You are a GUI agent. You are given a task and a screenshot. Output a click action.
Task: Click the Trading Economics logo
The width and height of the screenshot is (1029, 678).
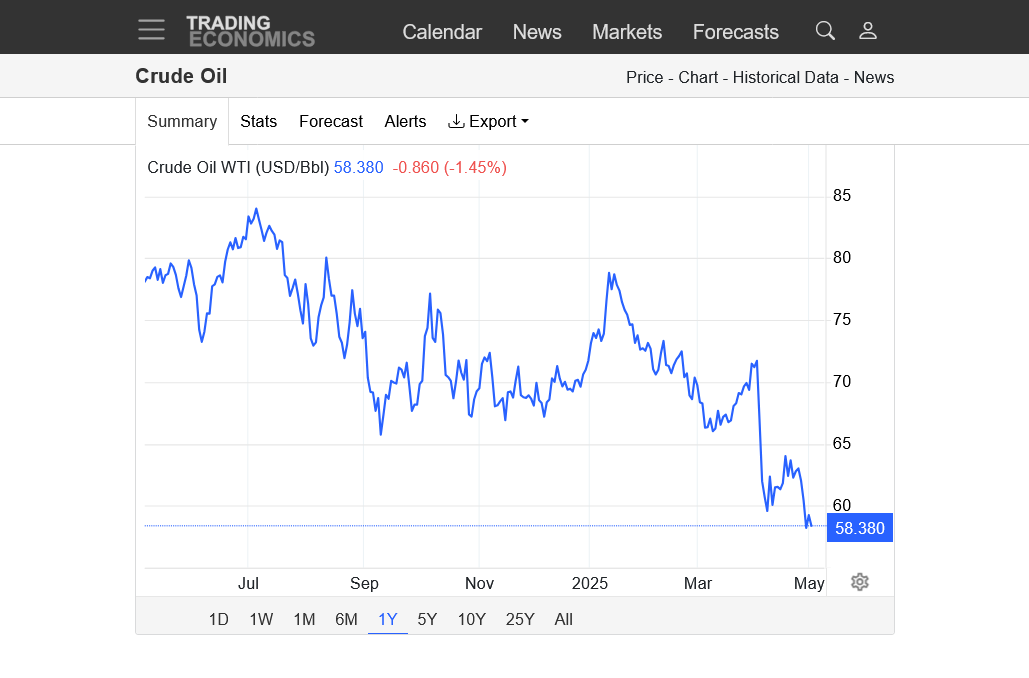pyautogui.click(x=250, y=31)
